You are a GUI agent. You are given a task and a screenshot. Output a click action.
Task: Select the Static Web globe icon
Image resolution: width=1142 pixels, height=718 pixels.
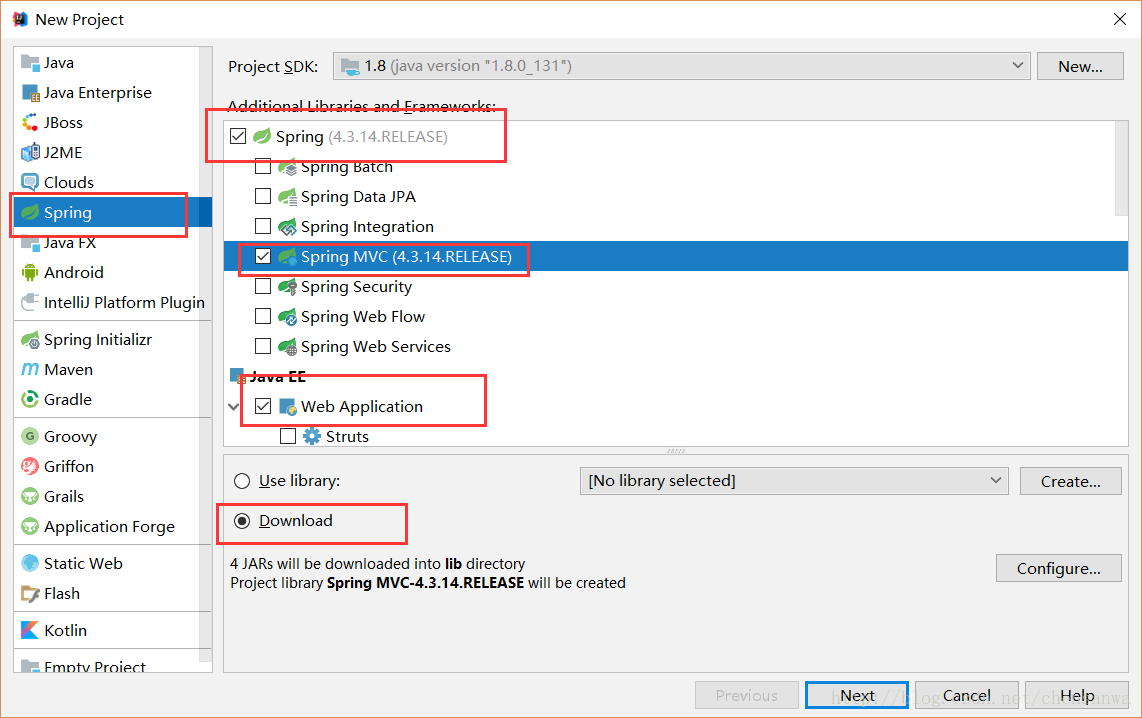click(x=30, y=564)
